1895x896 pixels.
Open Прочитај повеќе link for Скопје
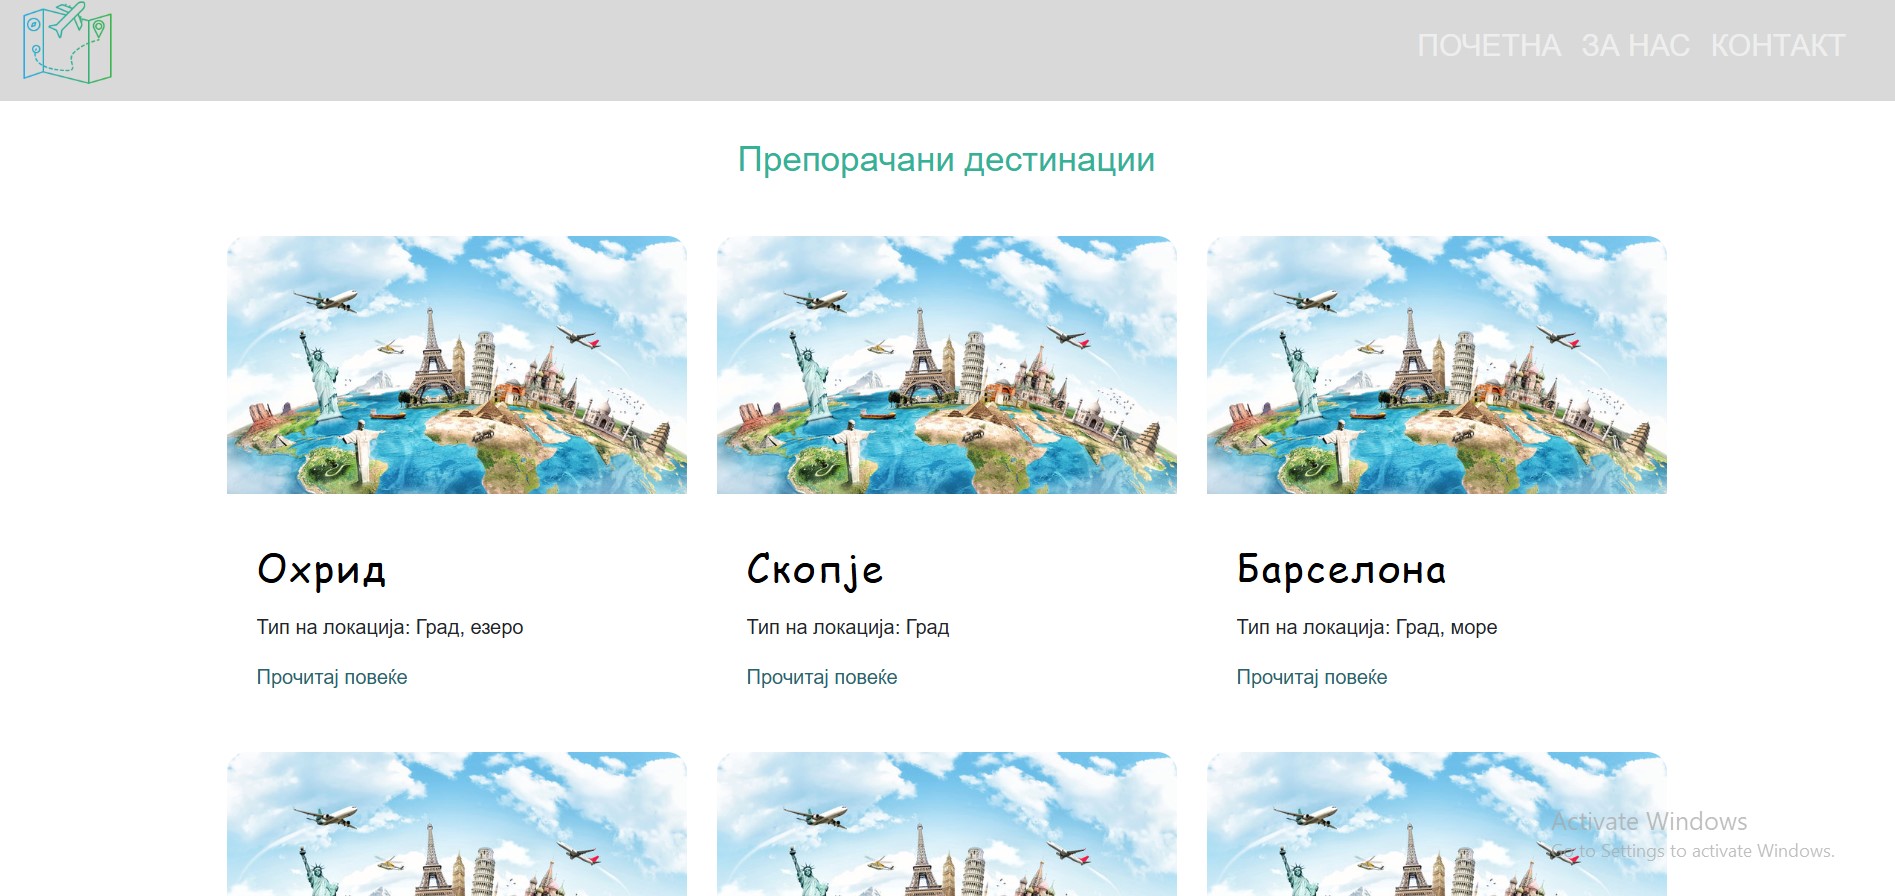click(822, 677)
